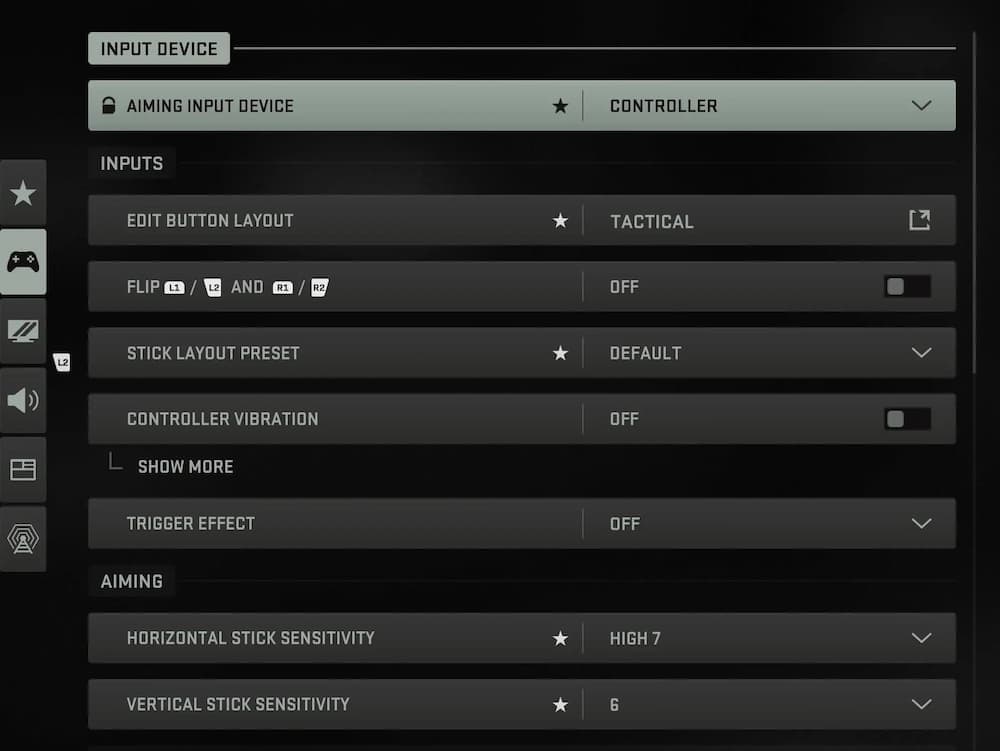Expand the Vertical Stick Sensitivity dropdown
The image size is (1000, 751).
[921, 705]
